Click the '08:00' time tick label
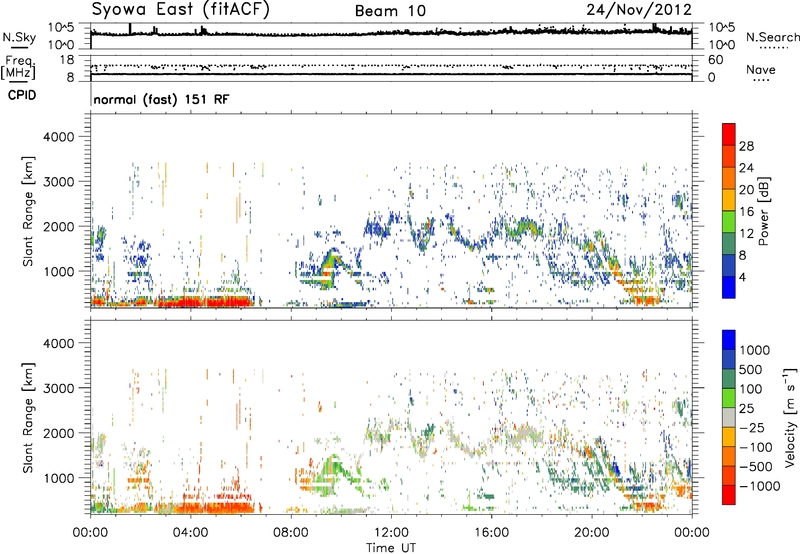The image size is (800, 554). [x=291, y=533]
